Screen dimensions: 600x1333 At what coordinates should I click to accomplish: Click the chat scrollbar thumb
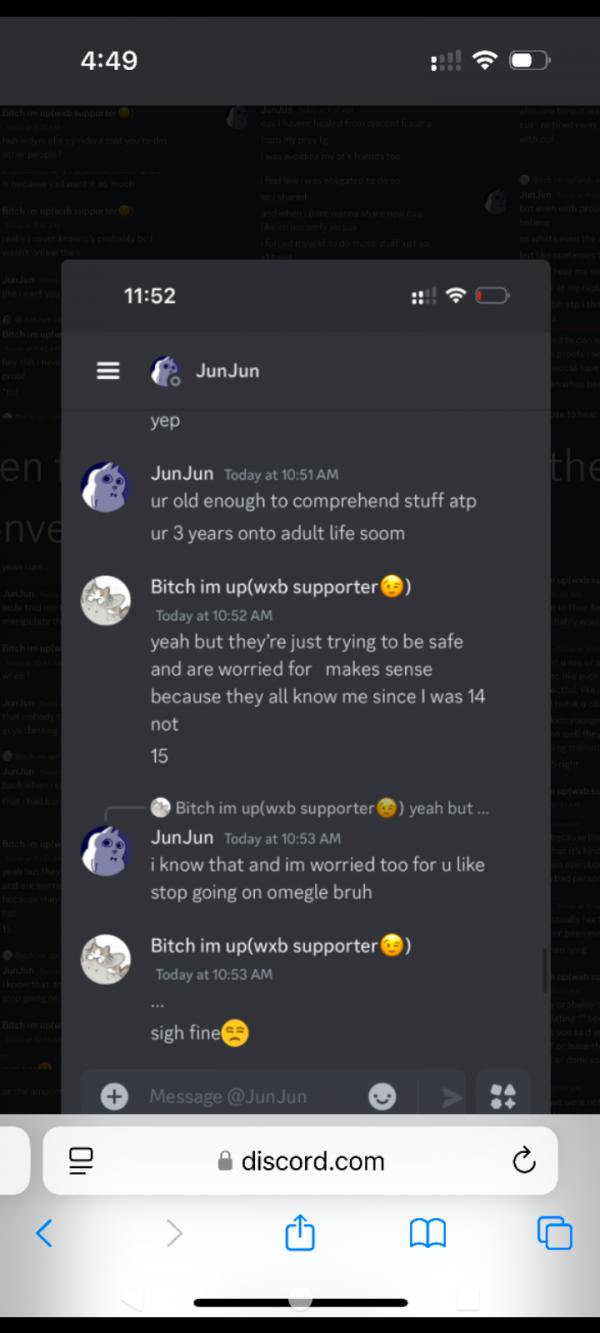(x=545, y=971)
